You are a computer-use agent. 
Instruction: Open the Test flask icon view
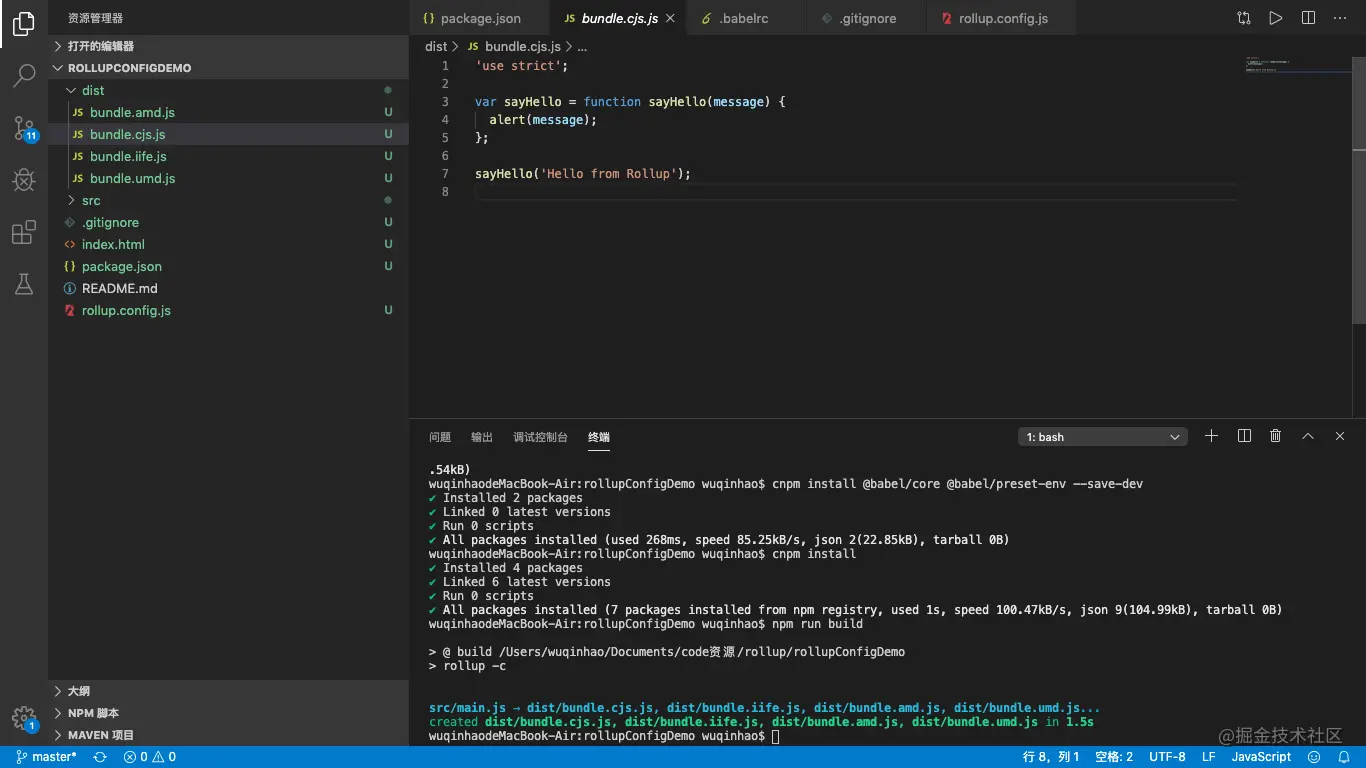(x=24, y=285)
